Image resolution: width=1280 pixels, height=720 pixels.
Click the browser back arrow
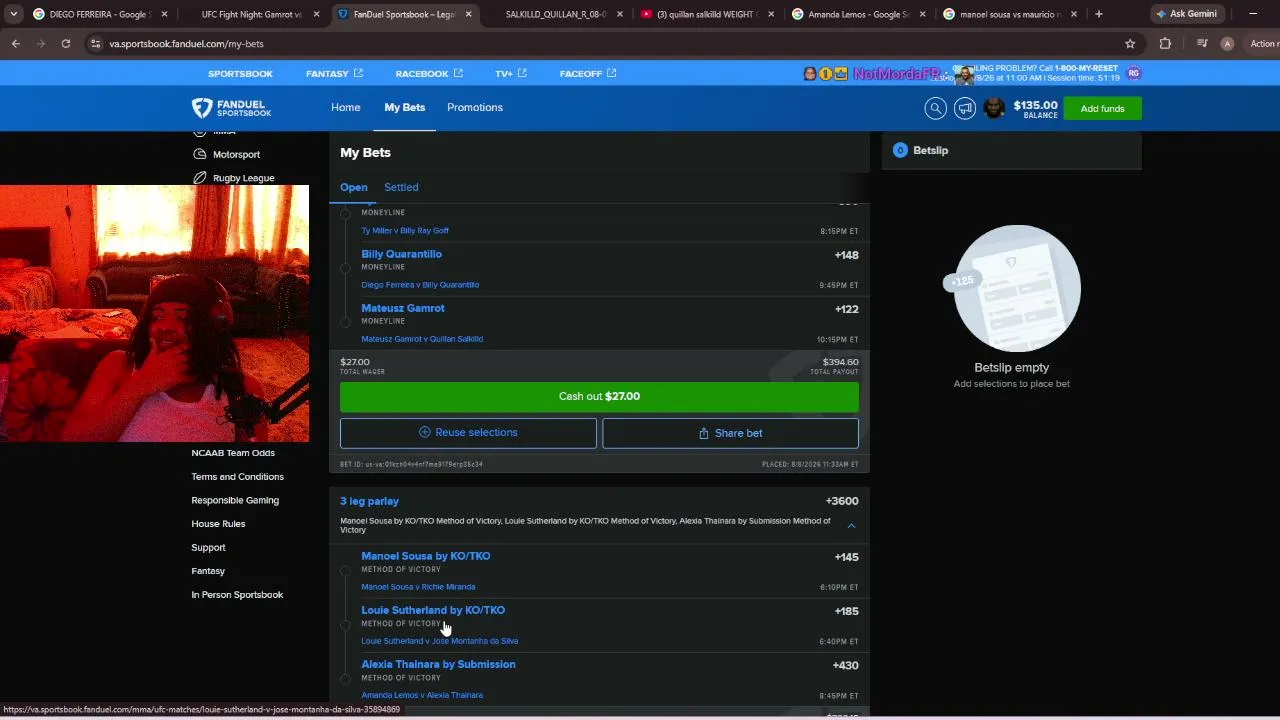[x=16, y=44]
